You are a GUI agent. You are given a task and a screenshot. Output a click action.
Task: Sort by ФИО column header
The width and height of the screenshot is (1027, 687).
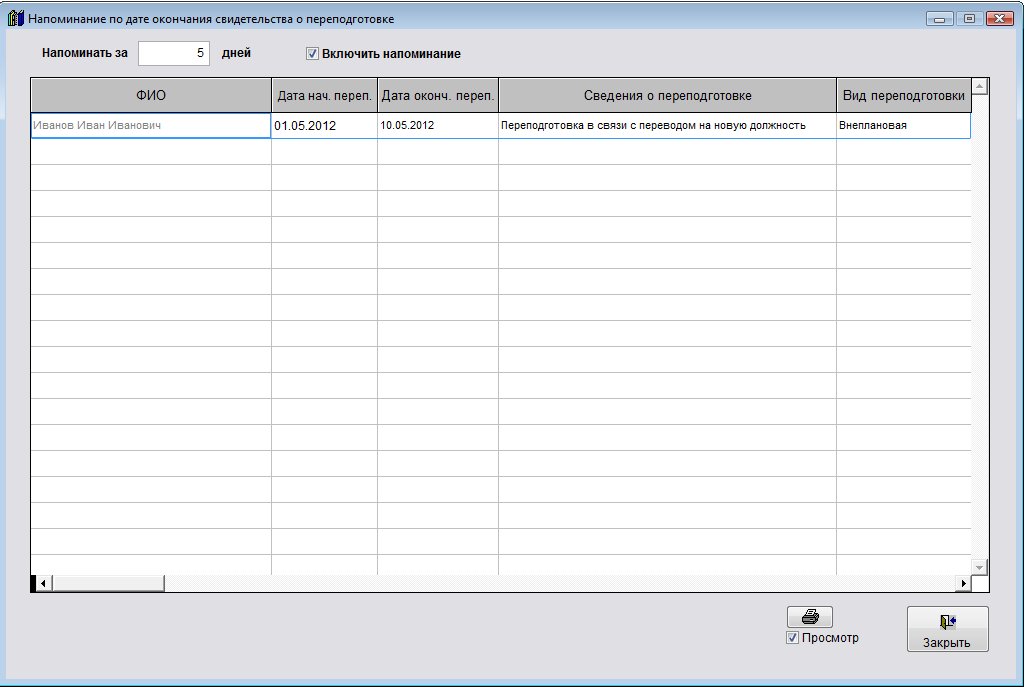click(151, 95)
